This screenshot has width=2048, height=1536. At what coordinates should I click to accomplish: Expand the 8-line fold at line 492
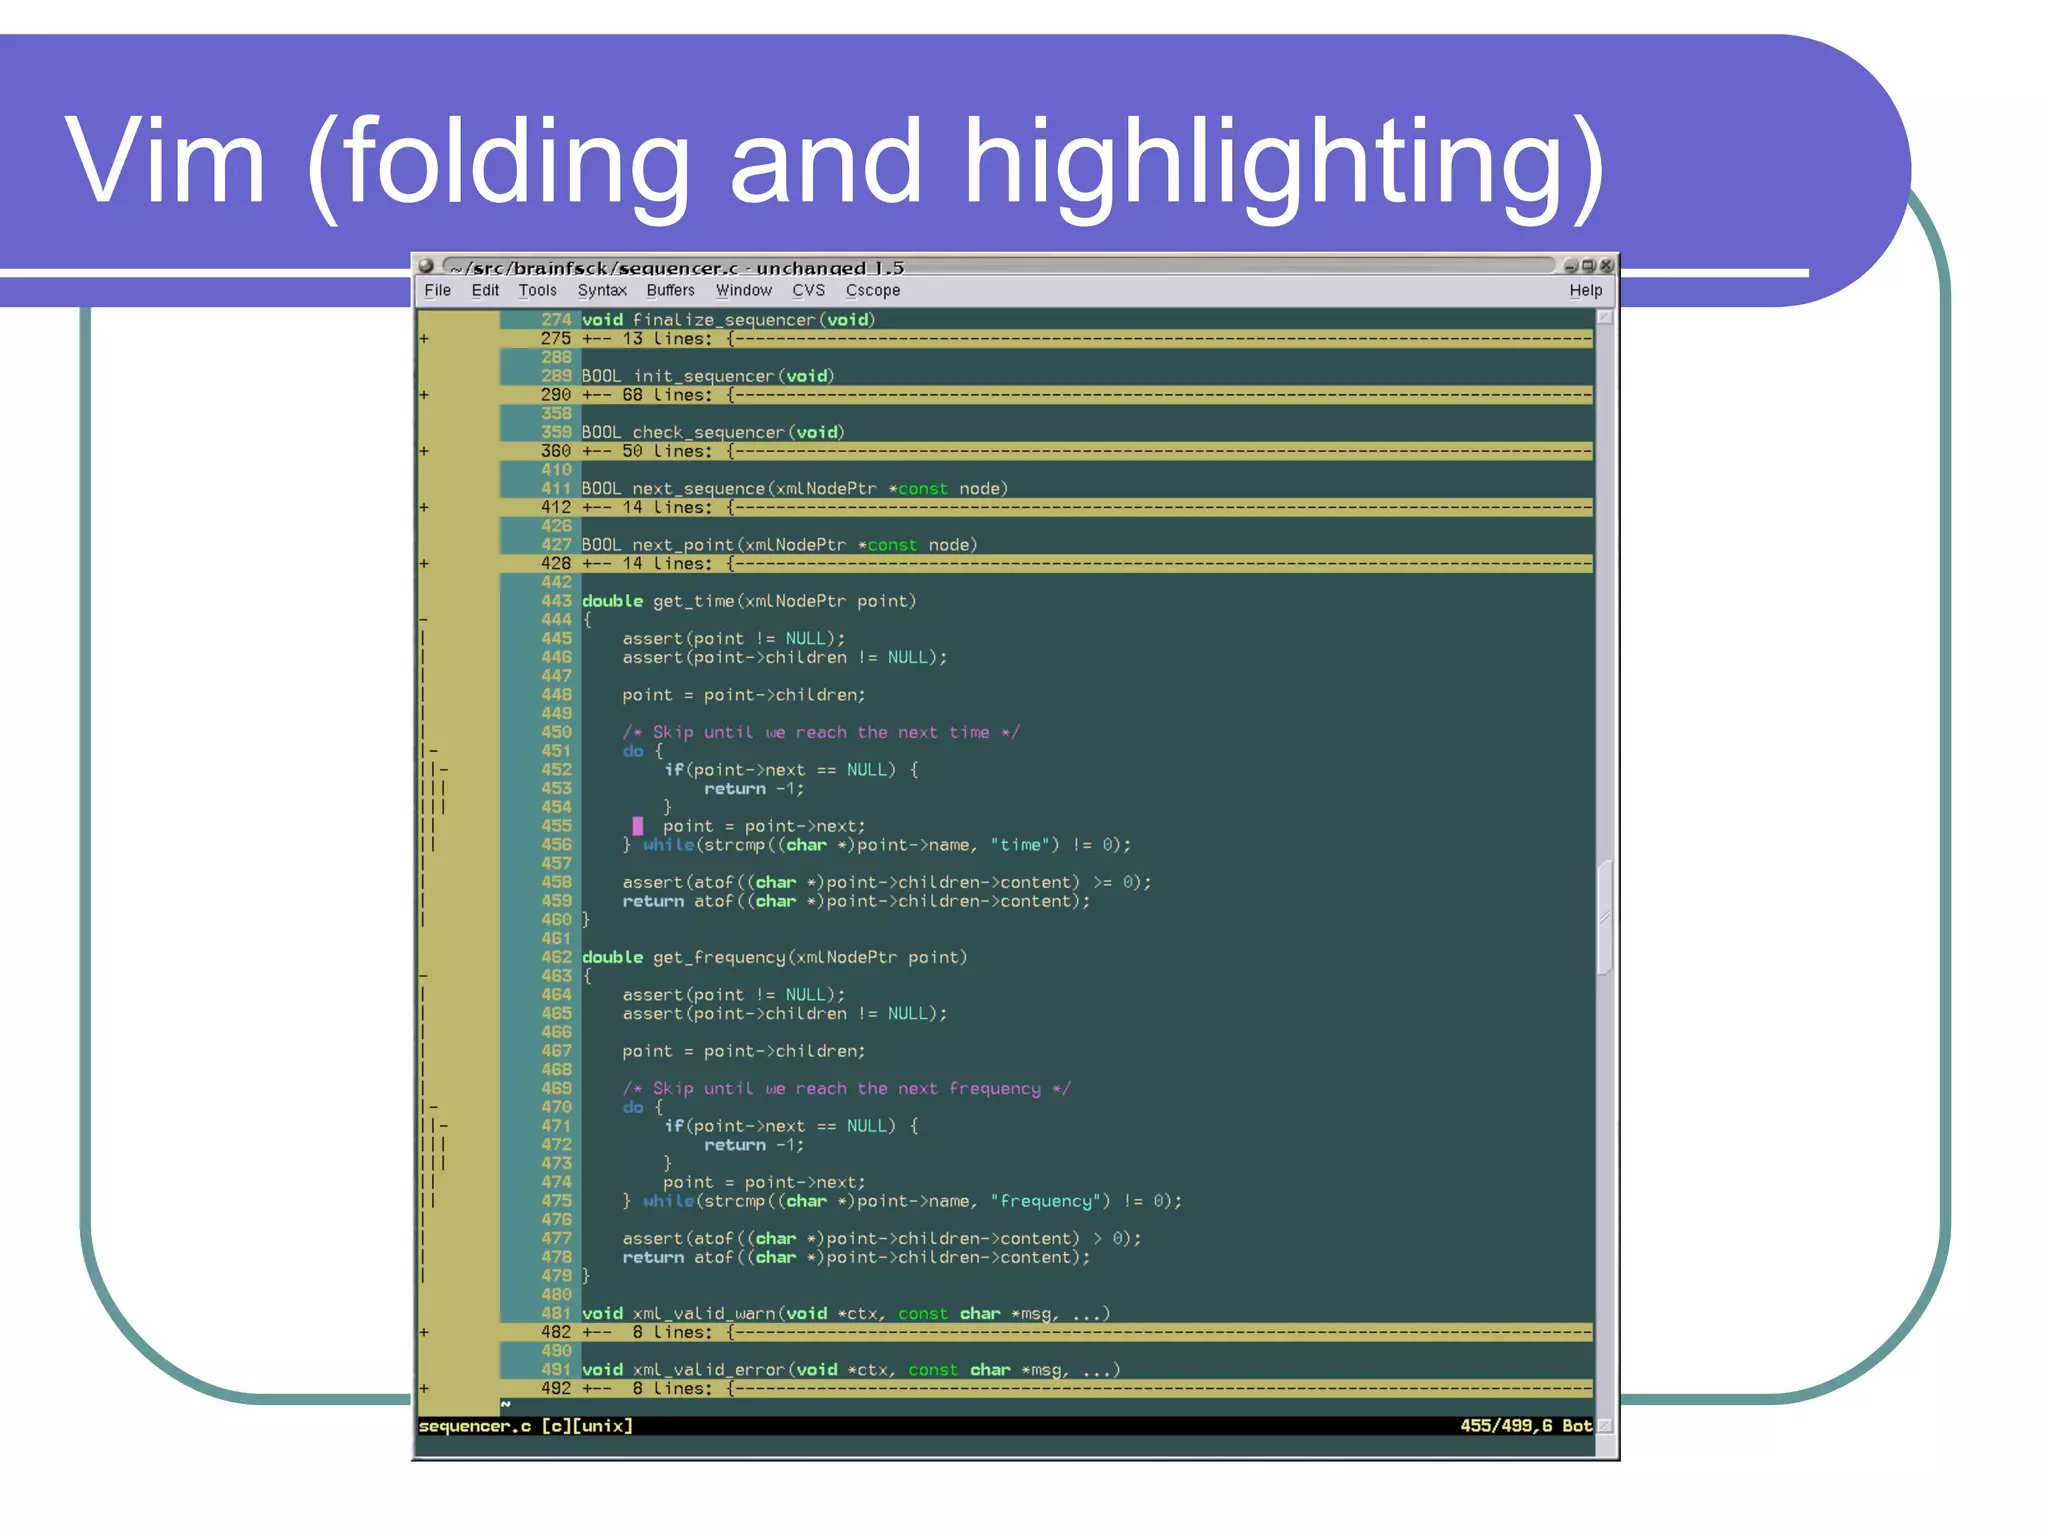click(x=424, y=1389)
